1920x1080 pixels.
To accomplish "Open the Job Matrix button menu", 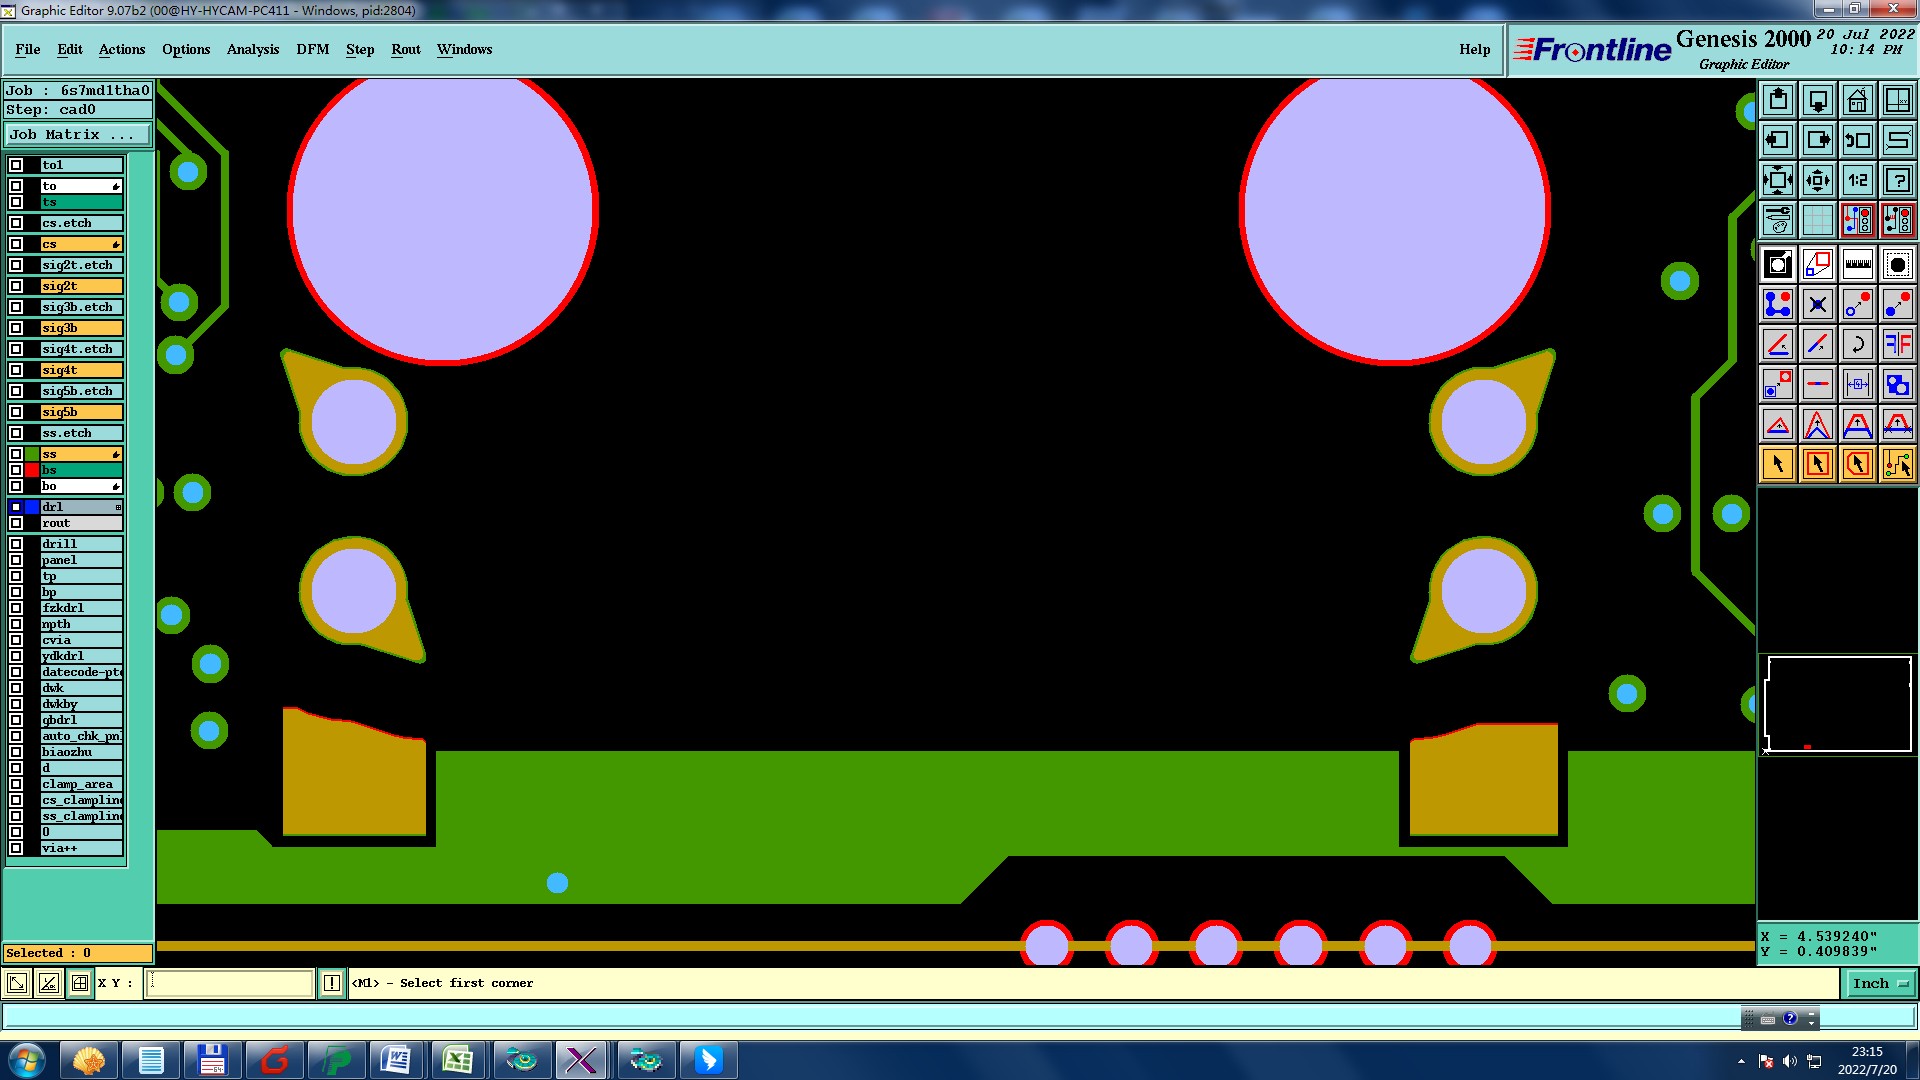I will [x=78, y=134].
